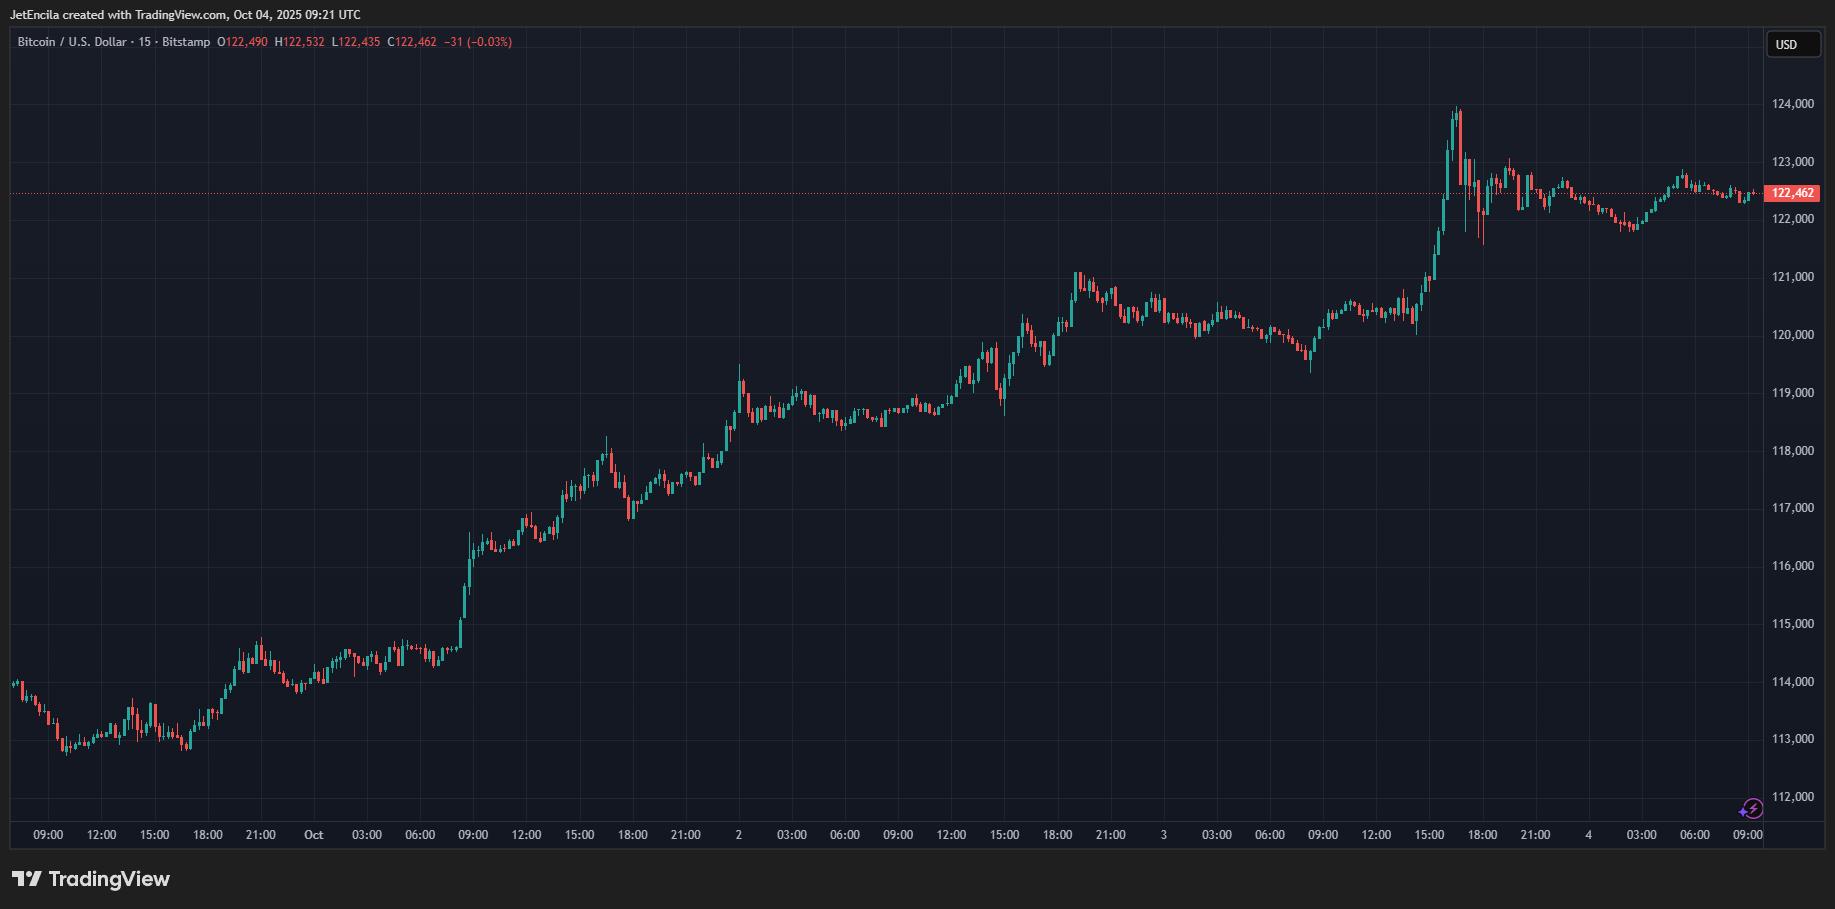
Task: Click the close price C122,462 value
Action: click(412, 42)
